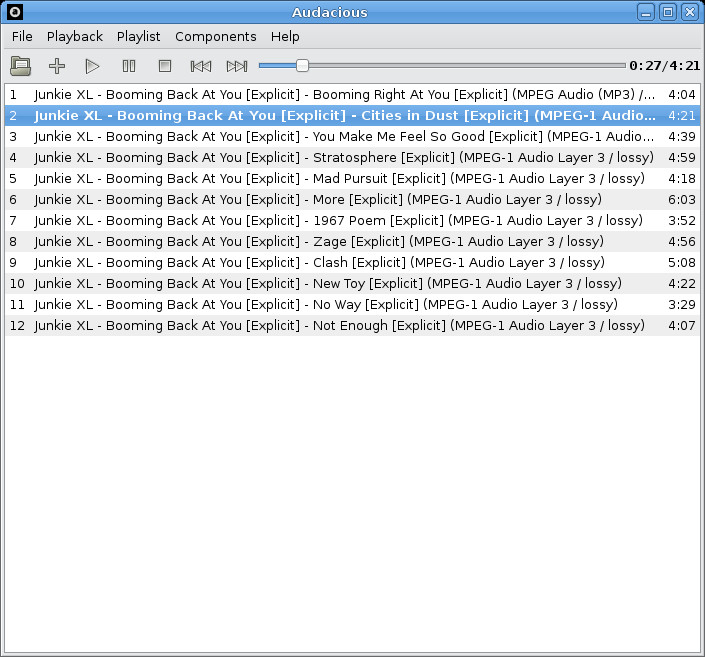Select track 3 You Make Me Feel So Good
Screen dimensions: 705x657
352,136
